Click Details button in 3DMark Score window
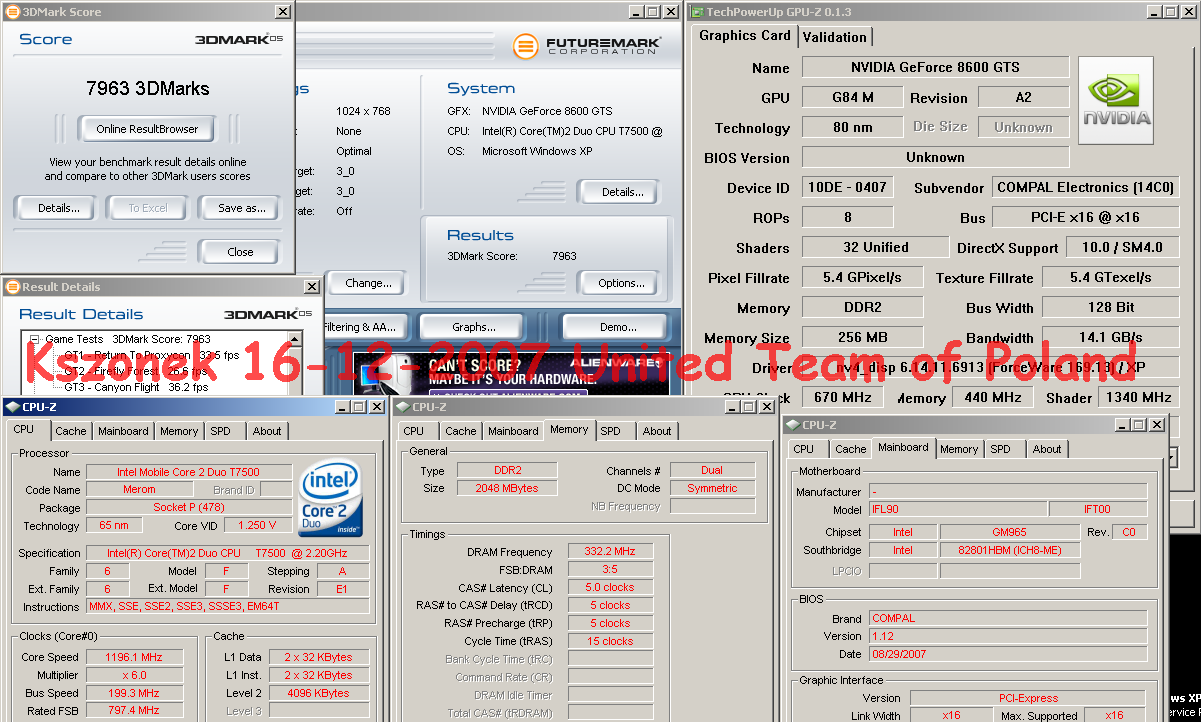Screen dimensions: 1201x722 (58, 208)
